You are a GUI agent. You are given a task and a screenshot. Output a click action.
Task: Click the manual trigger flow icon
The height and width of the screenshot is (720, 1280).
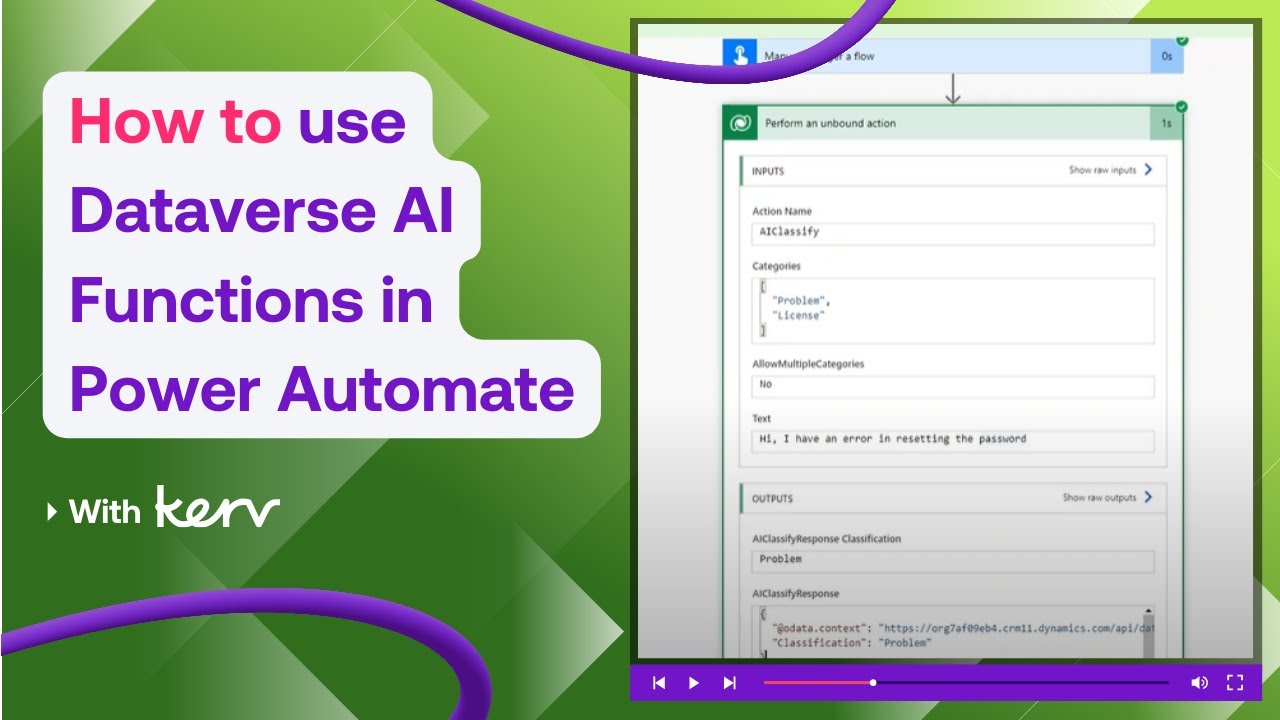[x=740, y=56]
